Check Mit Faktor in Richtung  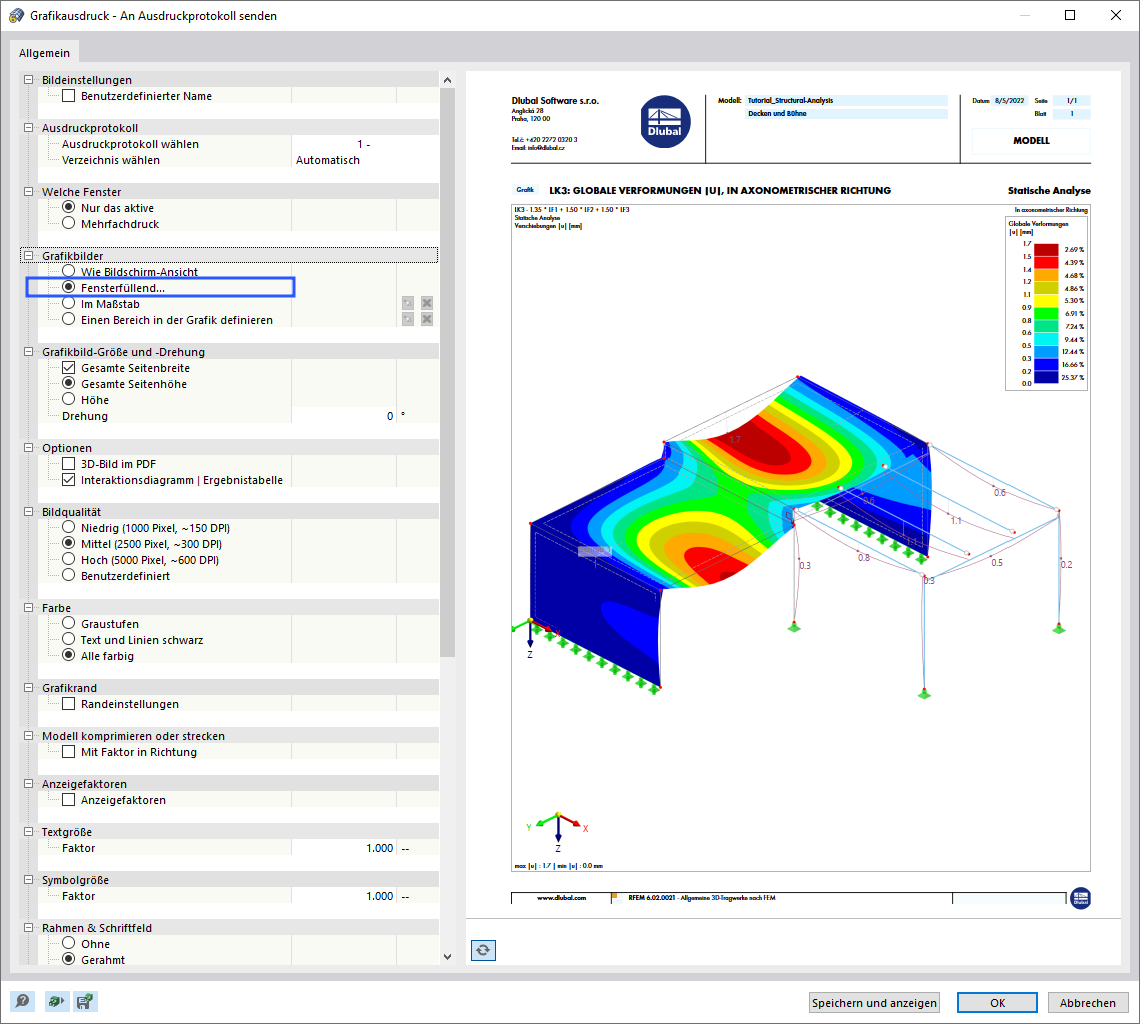coord(69,752)
